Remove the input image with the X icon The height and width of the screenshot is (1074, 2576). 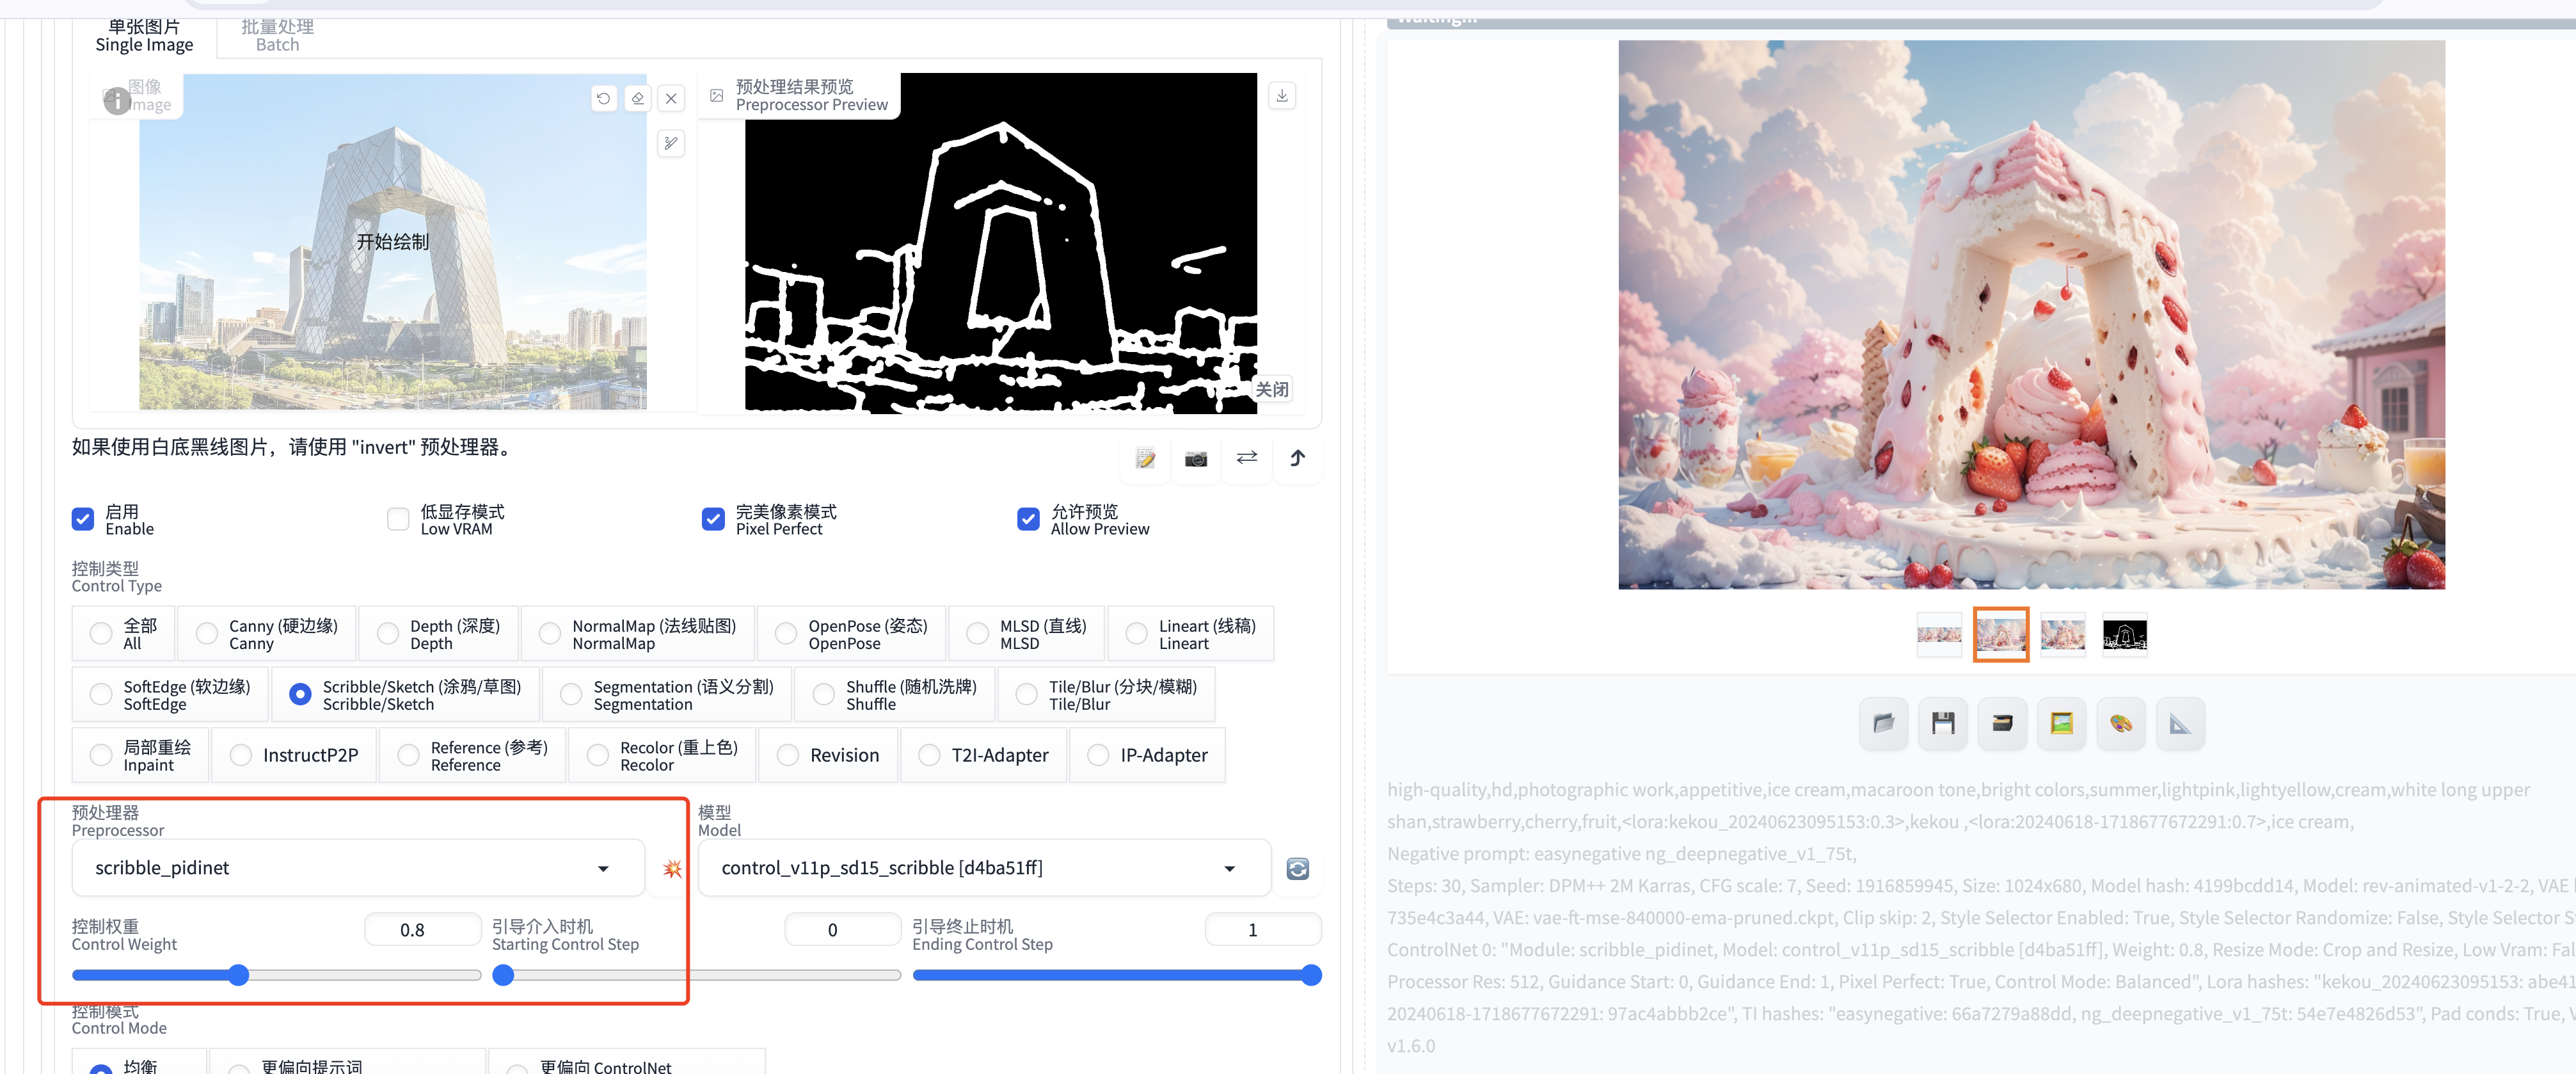pyautogui.click(x=671, y=98)
